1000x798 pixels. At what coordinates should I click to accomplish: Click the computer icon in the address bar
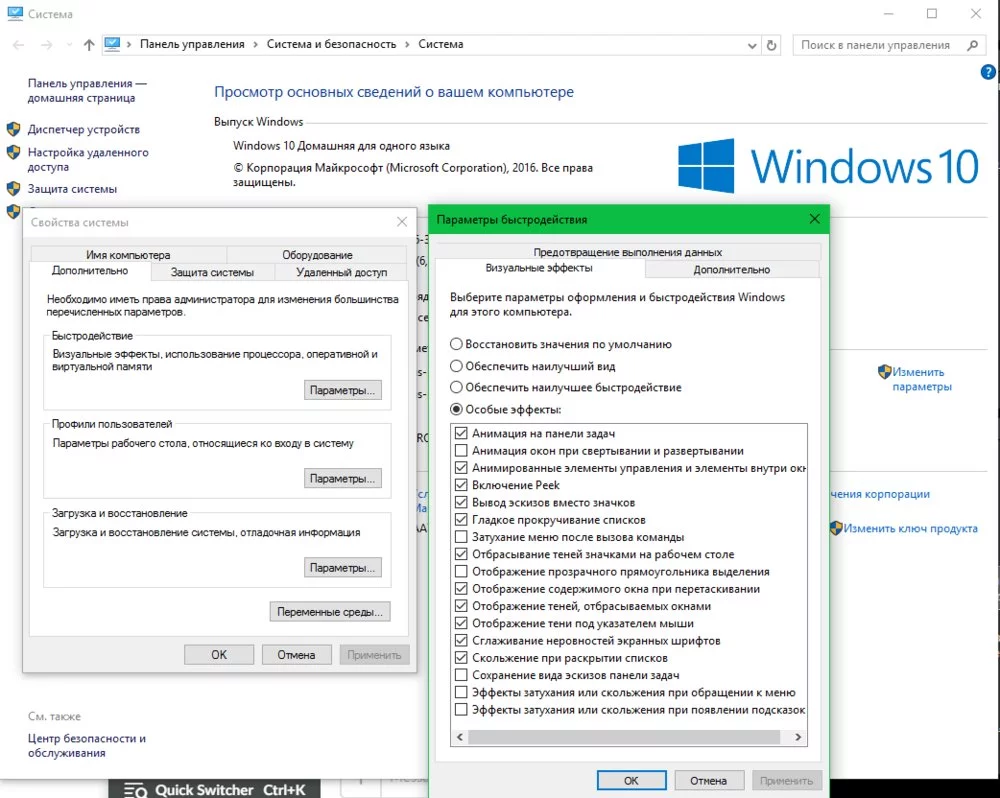112,44
